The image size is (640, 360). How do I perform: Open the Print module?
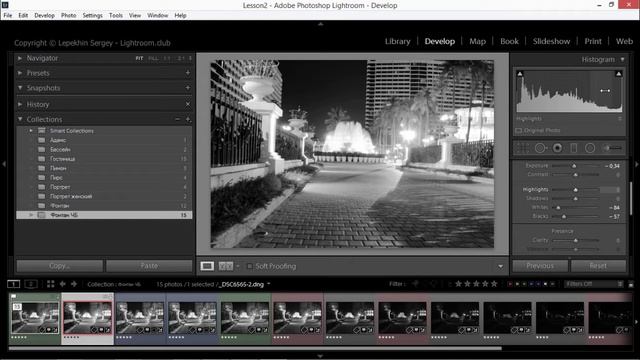[x=593, y=41]
